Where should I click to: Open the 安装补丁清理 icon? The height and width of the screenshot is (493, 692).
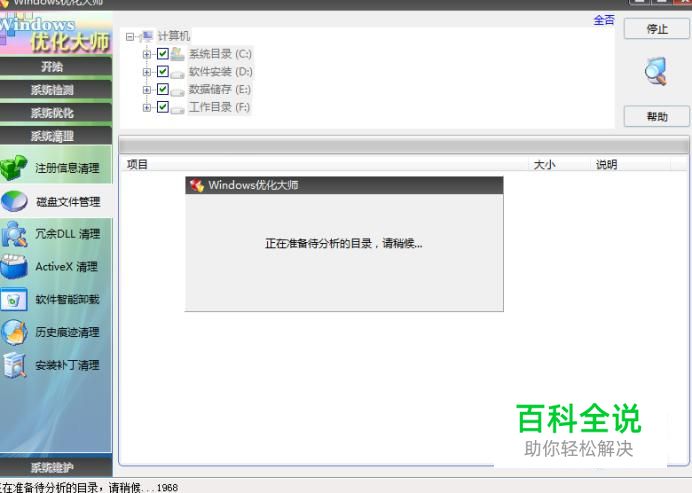pos(15,365)
